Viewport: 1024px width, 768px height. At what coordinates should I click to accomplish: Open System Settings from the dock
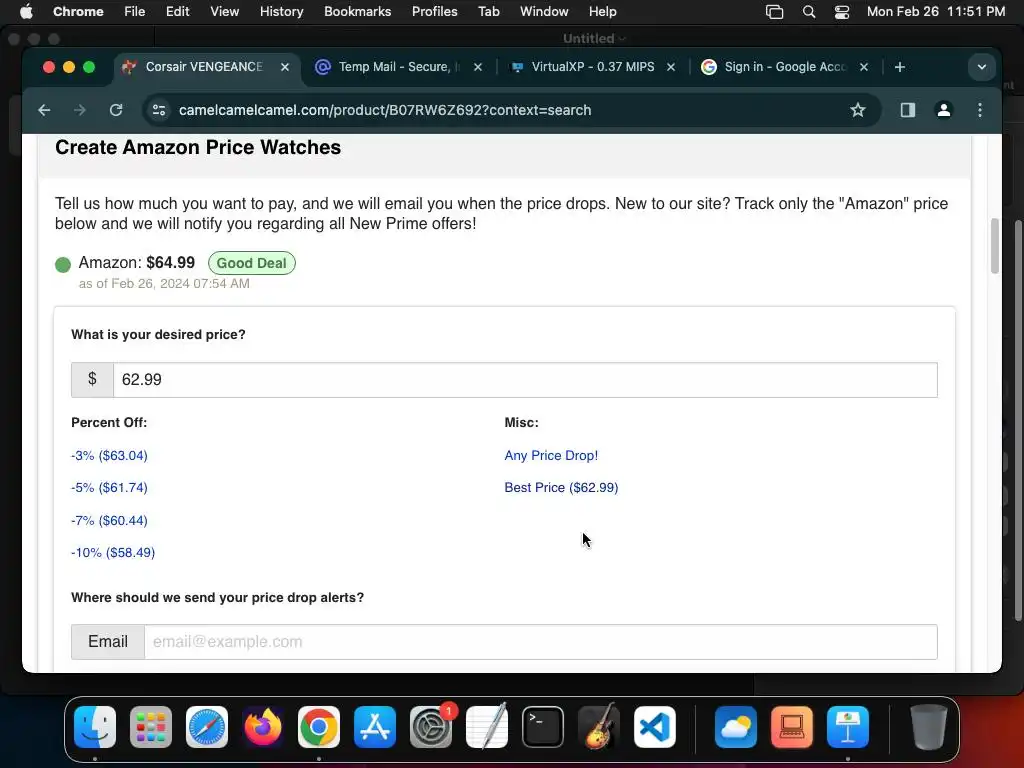(x=431, y=727)
